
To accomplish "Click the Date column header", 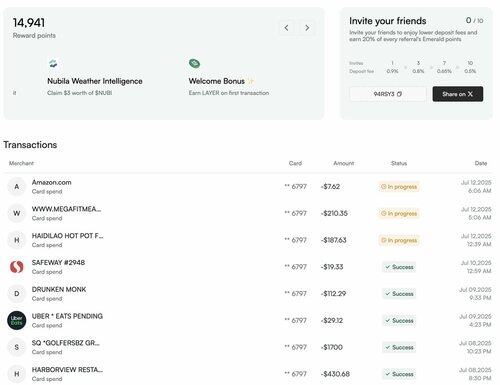I will [x=481, y=163].
